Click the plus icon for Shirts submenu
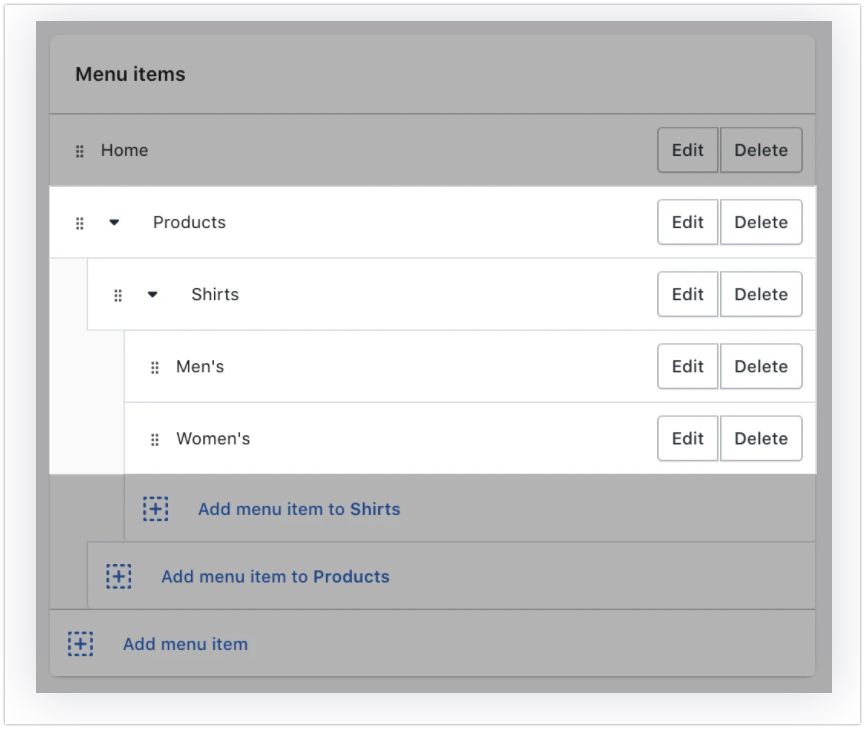Image resolution: width=865 pixels, height=729 pixels. 156,509
